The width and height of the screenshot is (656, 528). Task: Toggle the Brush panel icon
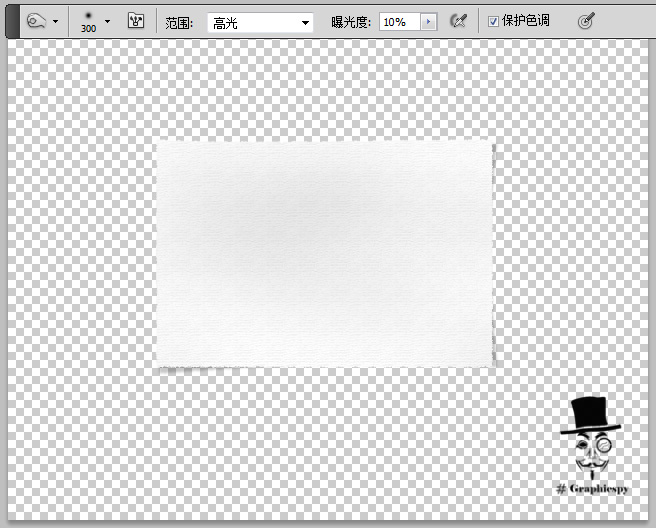[136, 21]
